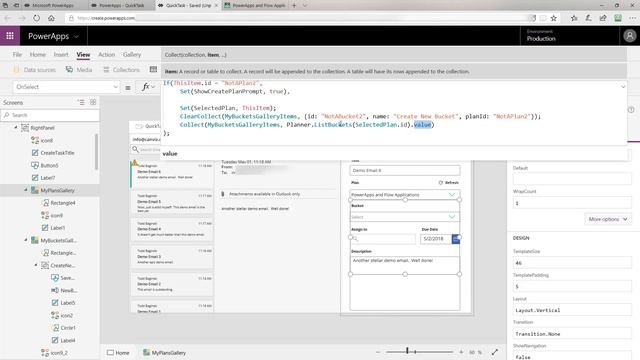The image size is (640, 360).
Task: Open the fx formula chevron
Action: (153, 87)
